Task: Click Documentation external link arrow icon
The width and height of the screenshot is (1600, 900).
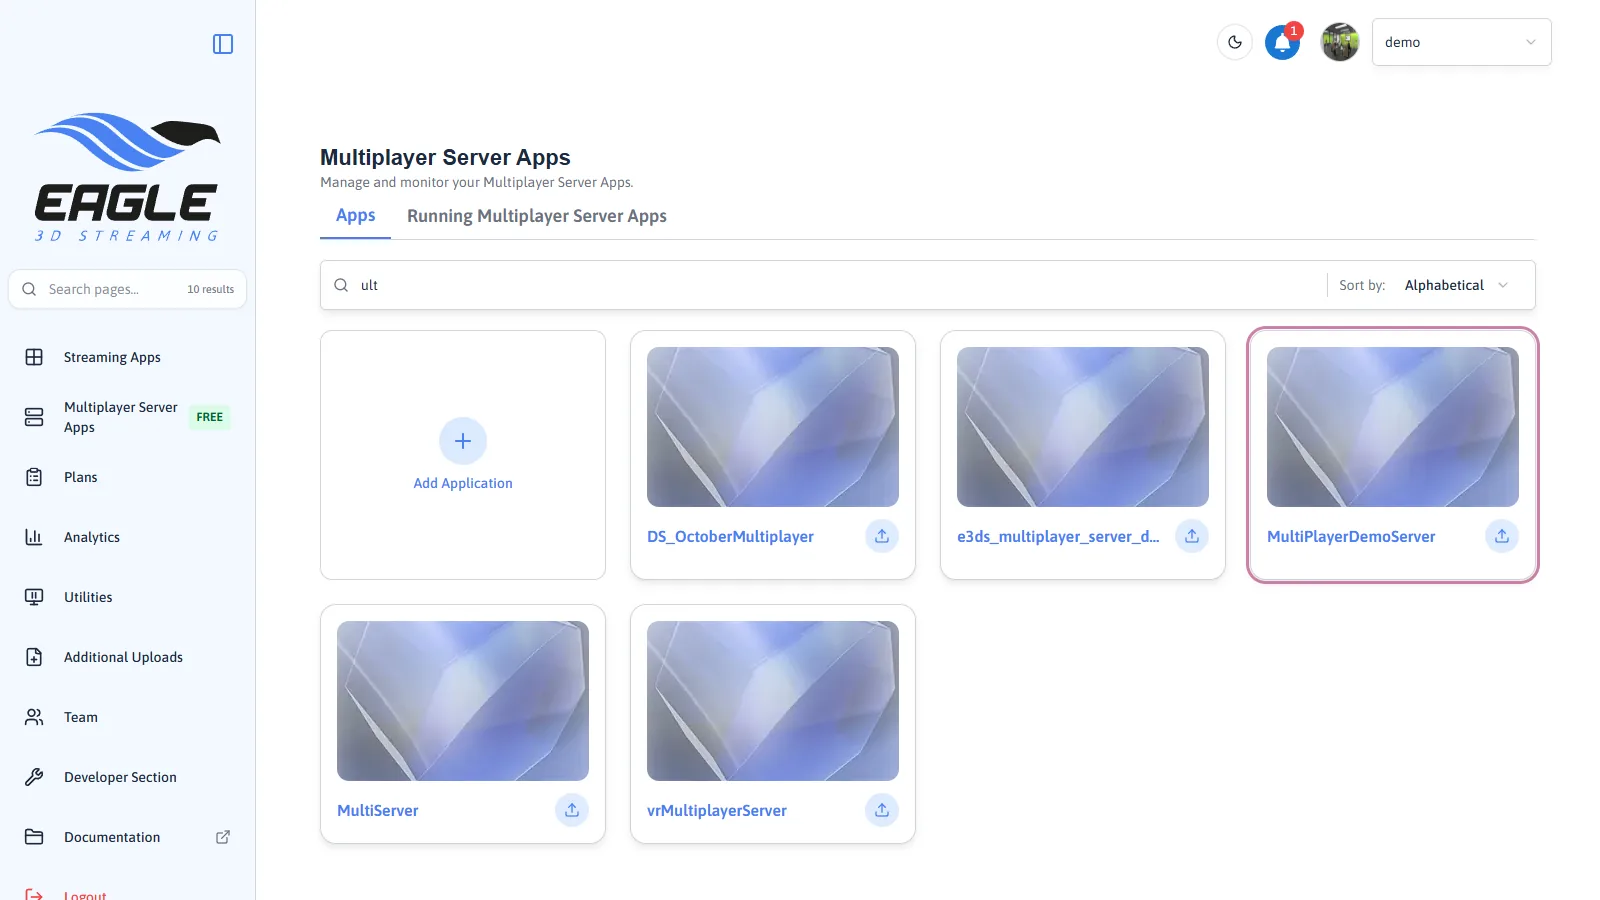Action: (x=223, y=837)
